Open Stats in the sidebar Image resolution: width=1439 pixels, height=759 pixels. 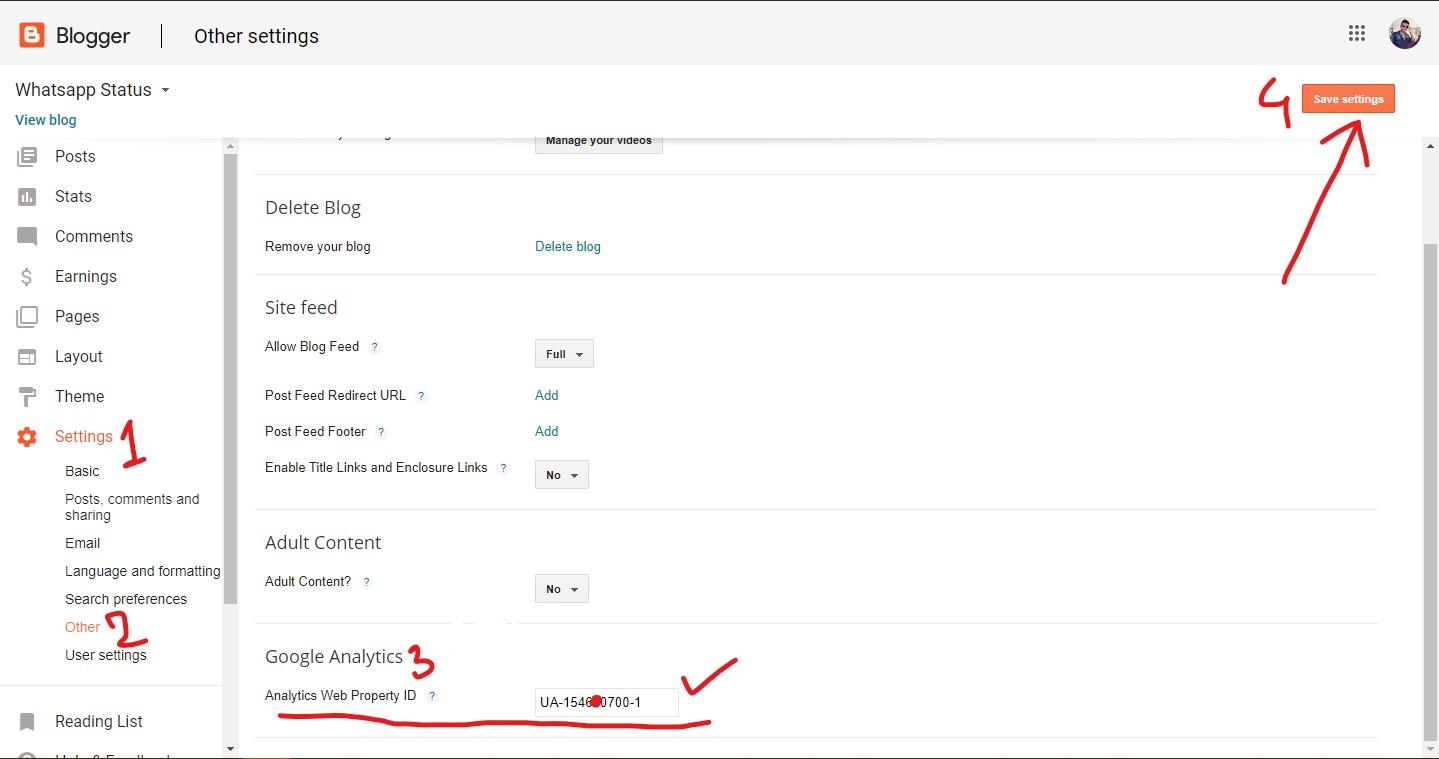[73, 196]
